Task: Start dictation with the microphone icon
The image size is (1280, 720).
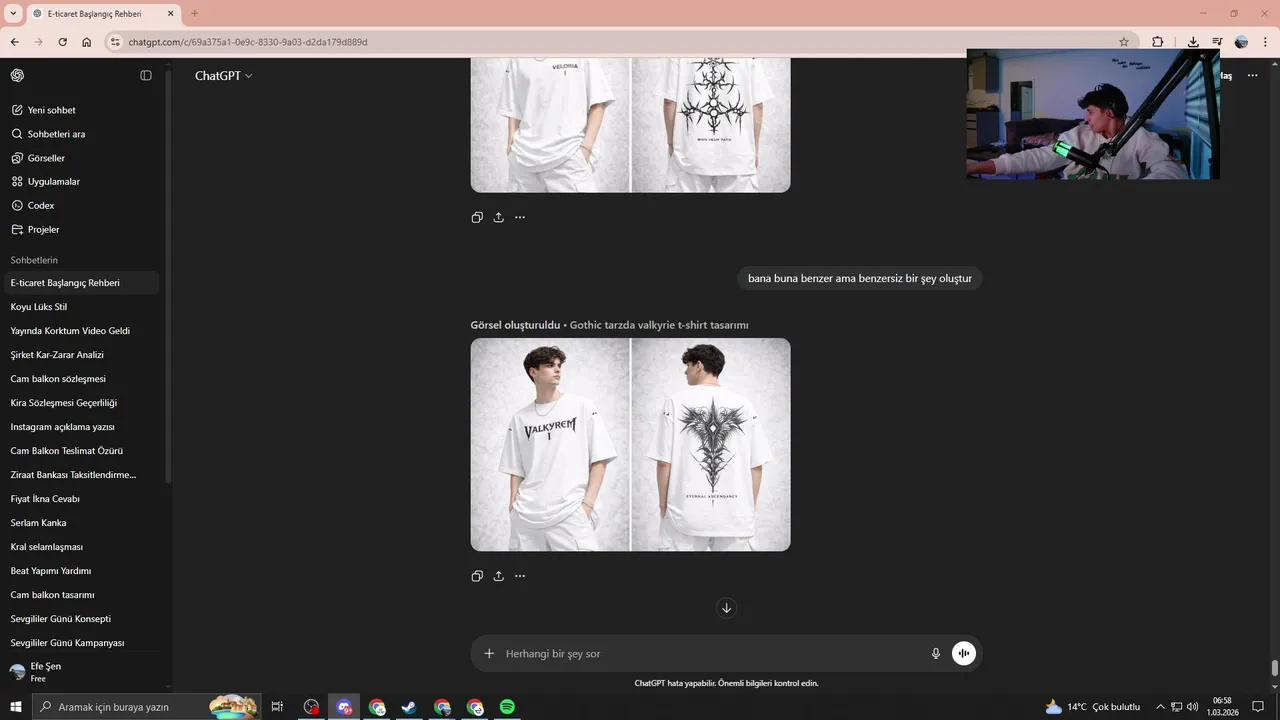Action: click(936, 654)
